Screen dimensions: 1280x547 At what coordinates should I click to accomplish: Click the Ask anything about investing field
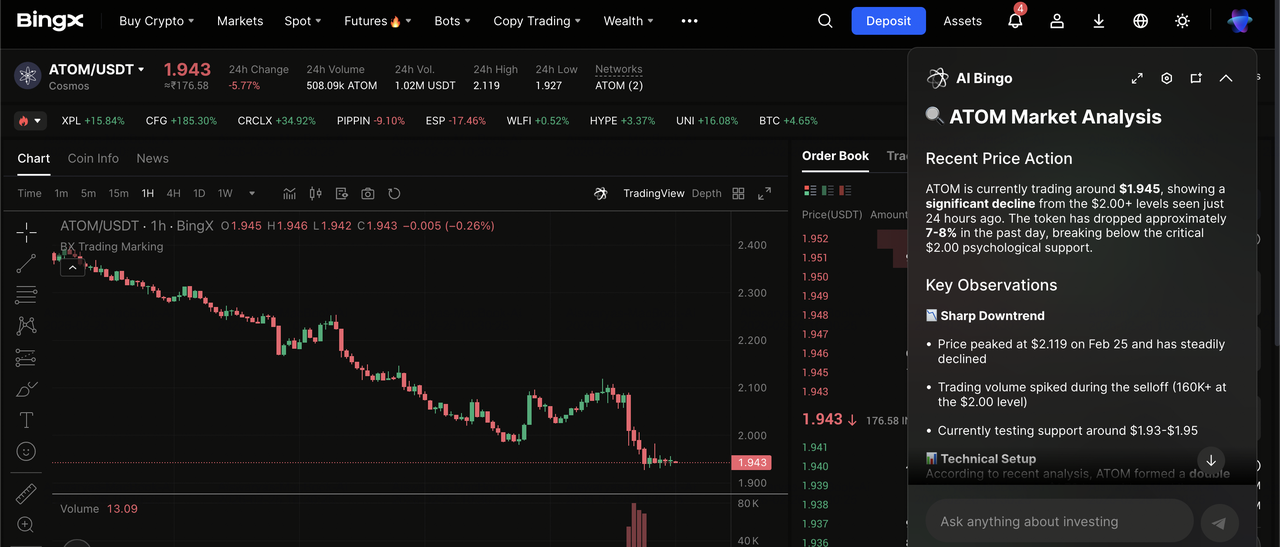click(x=1058, y=521)
